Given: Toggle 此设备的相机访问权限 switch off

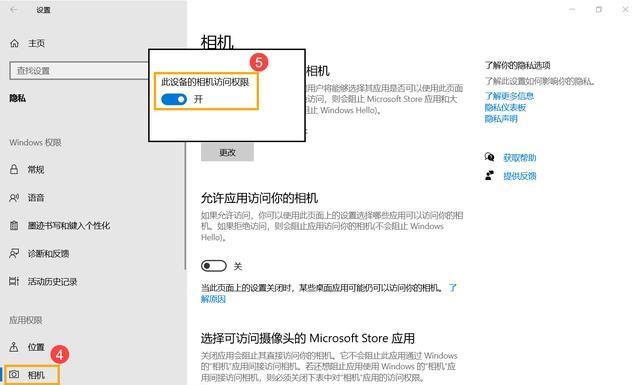Looking at the screenshot, I should click(x=174, y=99).
